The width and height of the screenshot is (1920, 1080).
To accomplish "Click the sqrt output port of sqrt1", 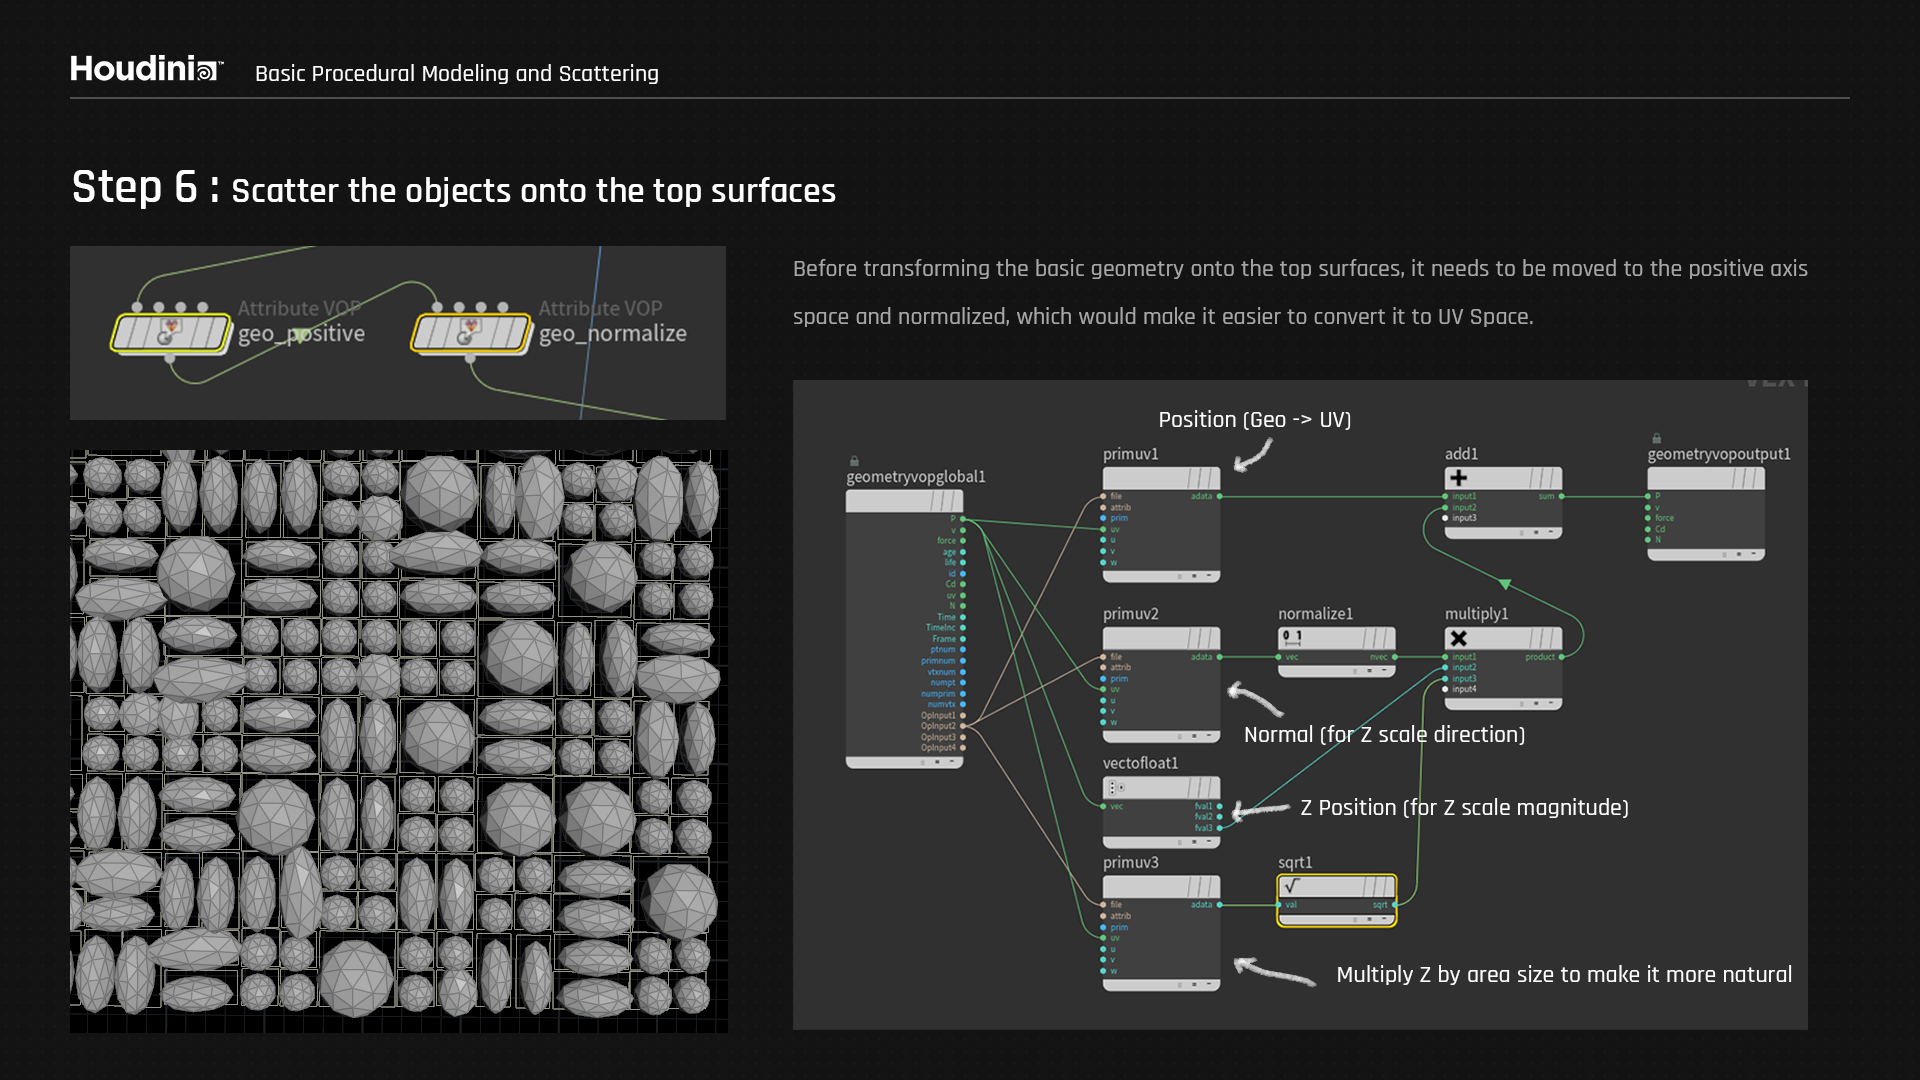I will pos(1394,905).
